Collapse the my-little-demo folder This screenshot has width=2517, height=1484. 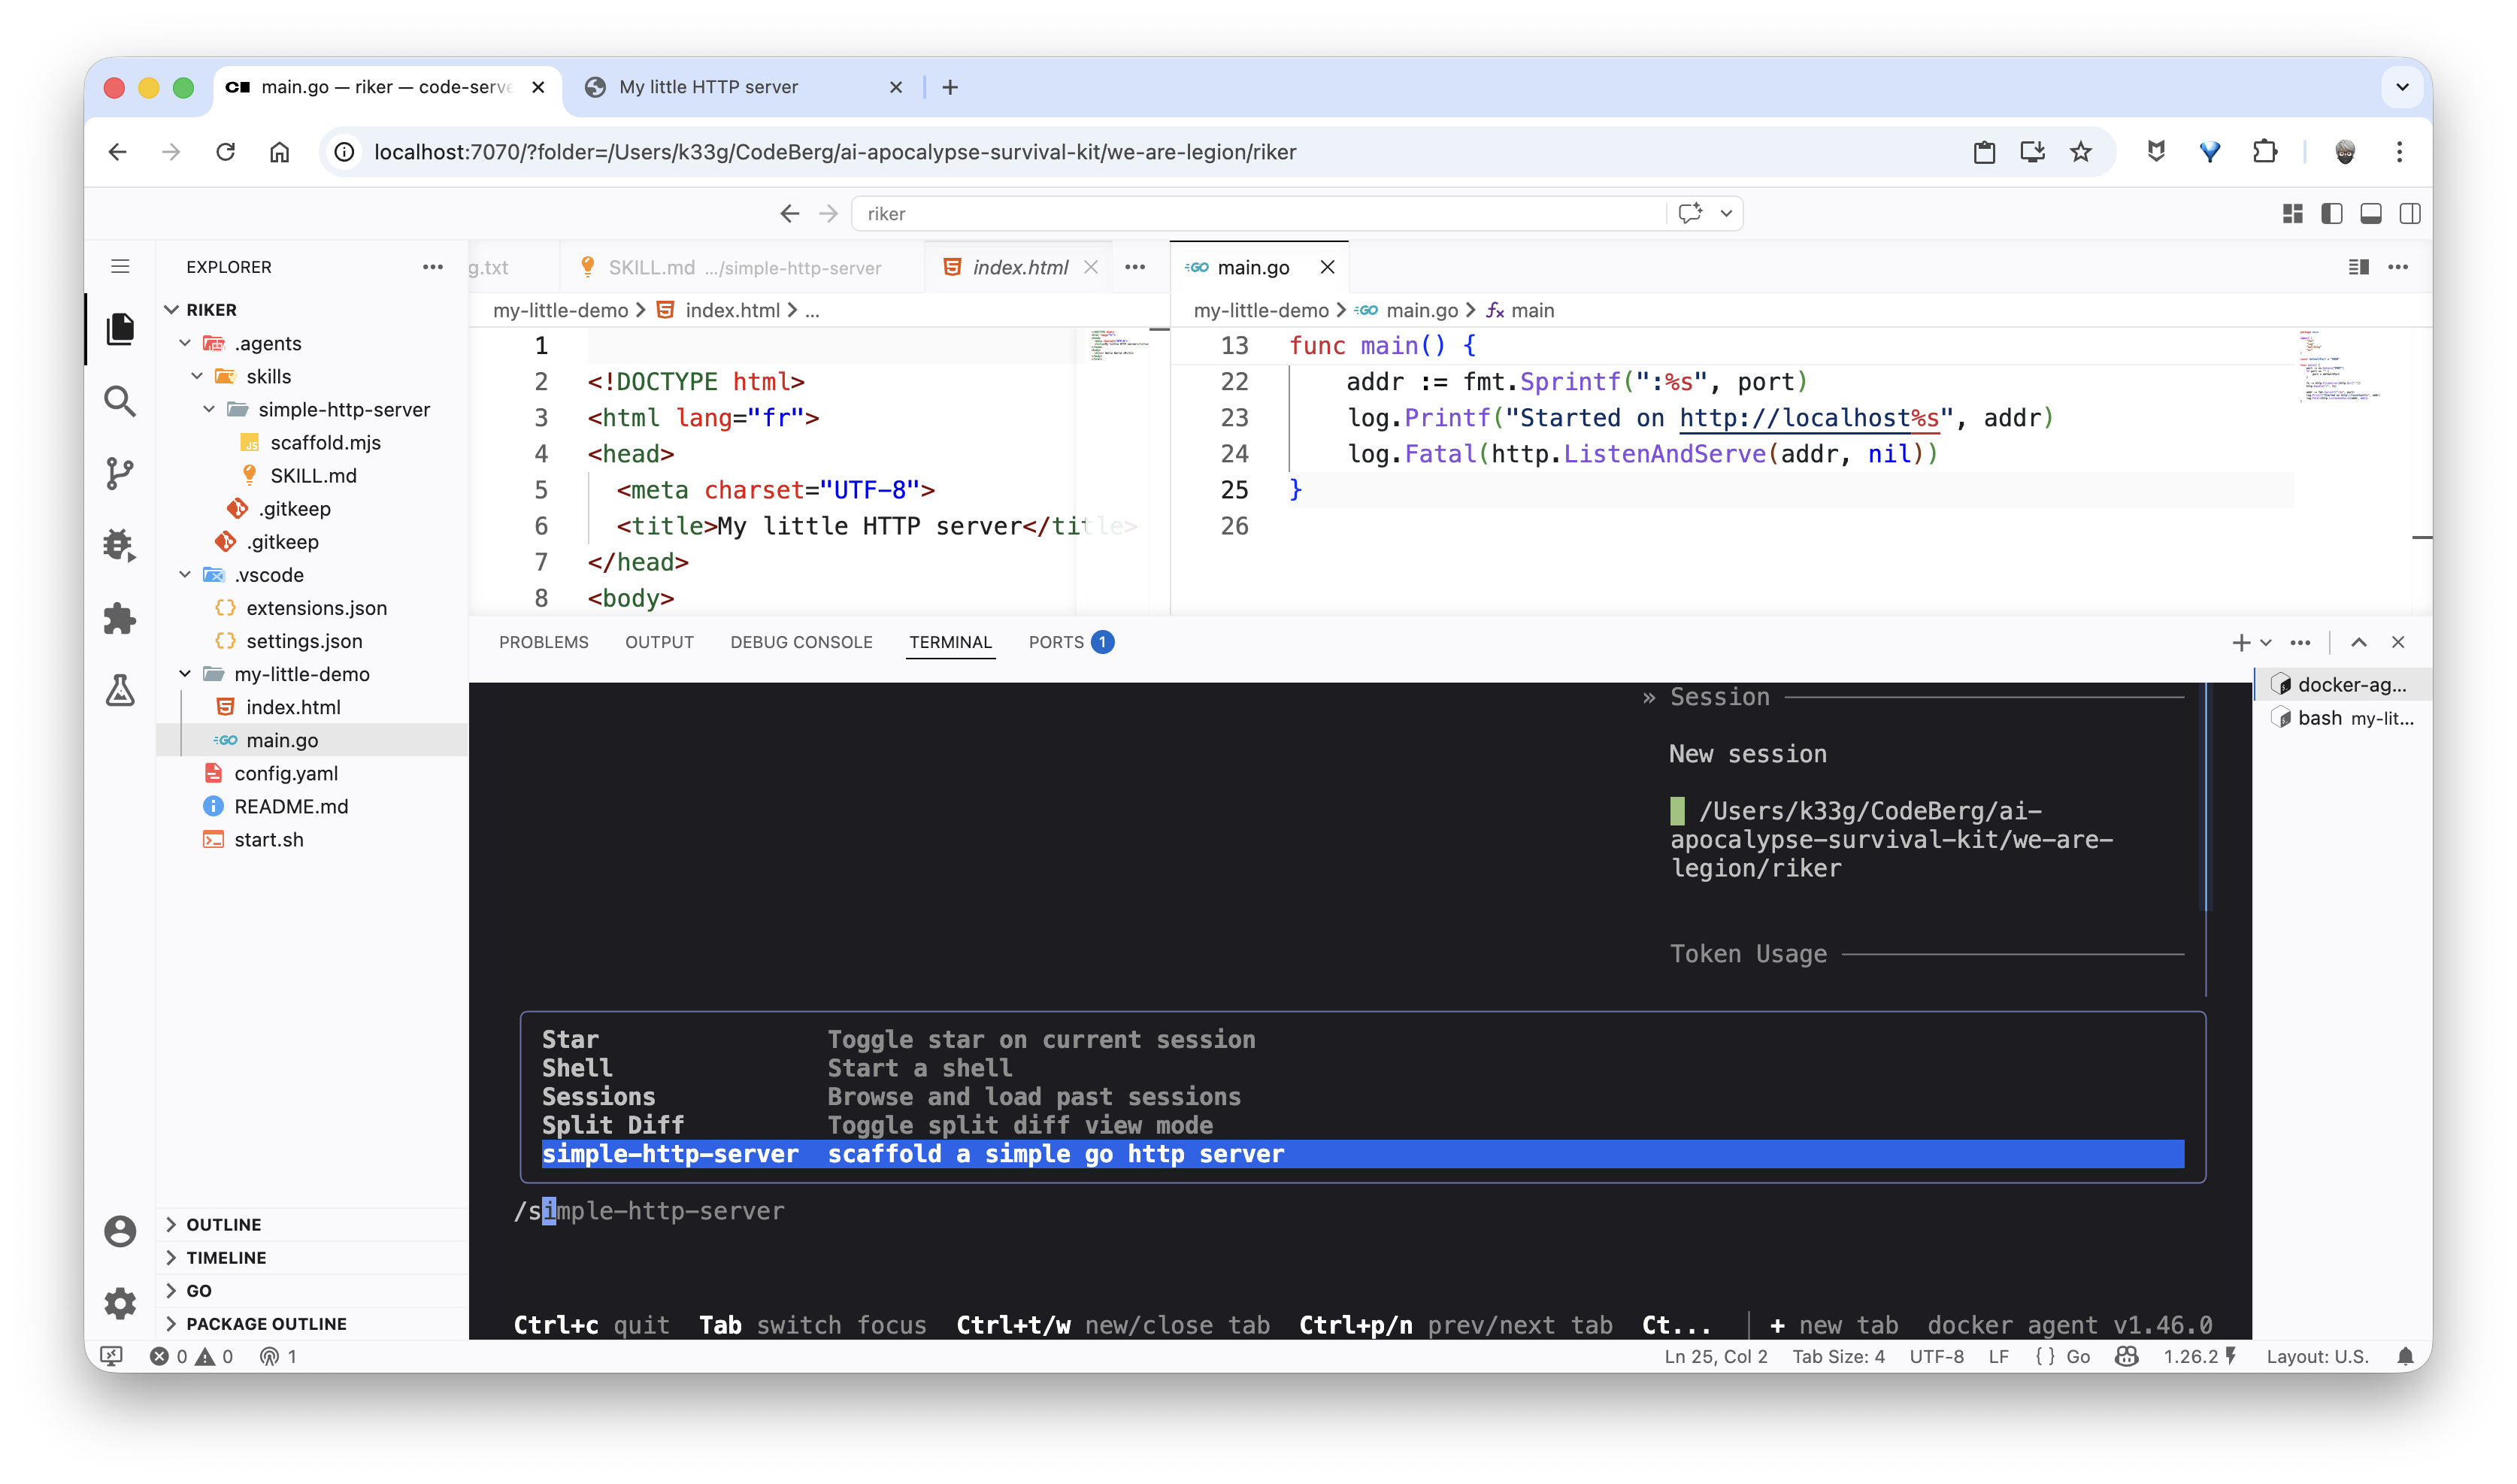[x=186, y=674]
